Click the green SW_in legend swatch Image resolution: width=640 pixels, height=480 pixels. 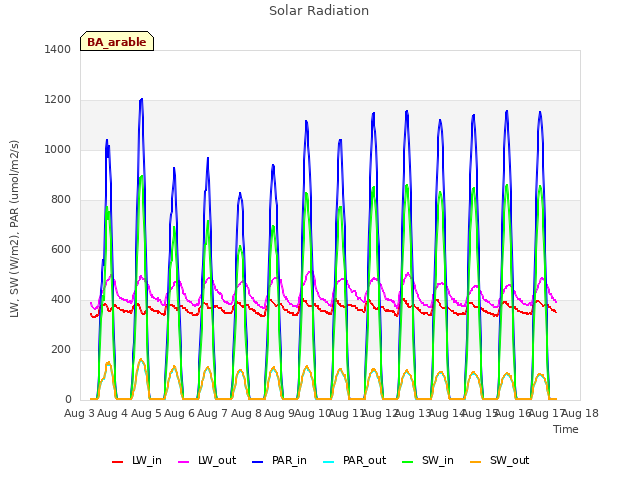[x=408, y=462]
